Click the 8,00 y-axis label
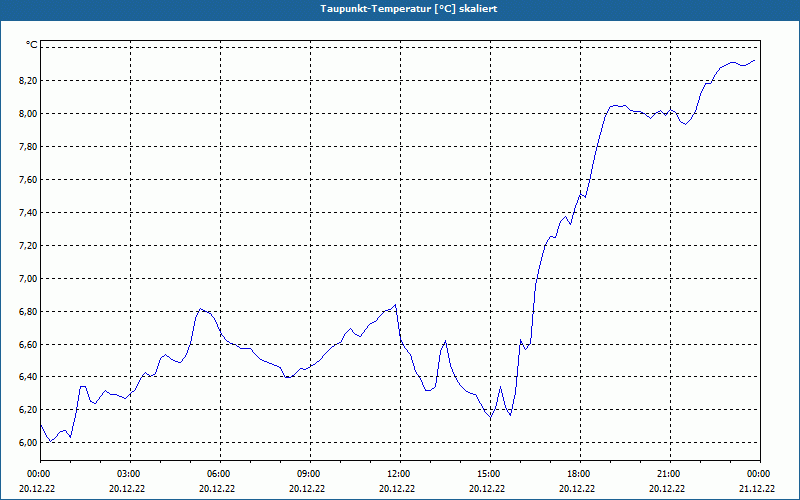Viewport: 800px width, 500px height. [x=28, y=113]
